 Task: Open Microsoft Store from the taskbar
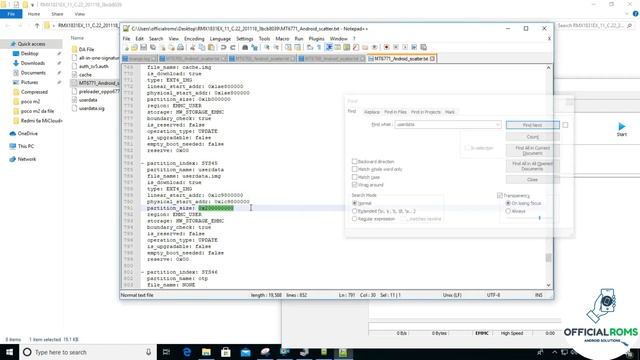pos(226,352)
